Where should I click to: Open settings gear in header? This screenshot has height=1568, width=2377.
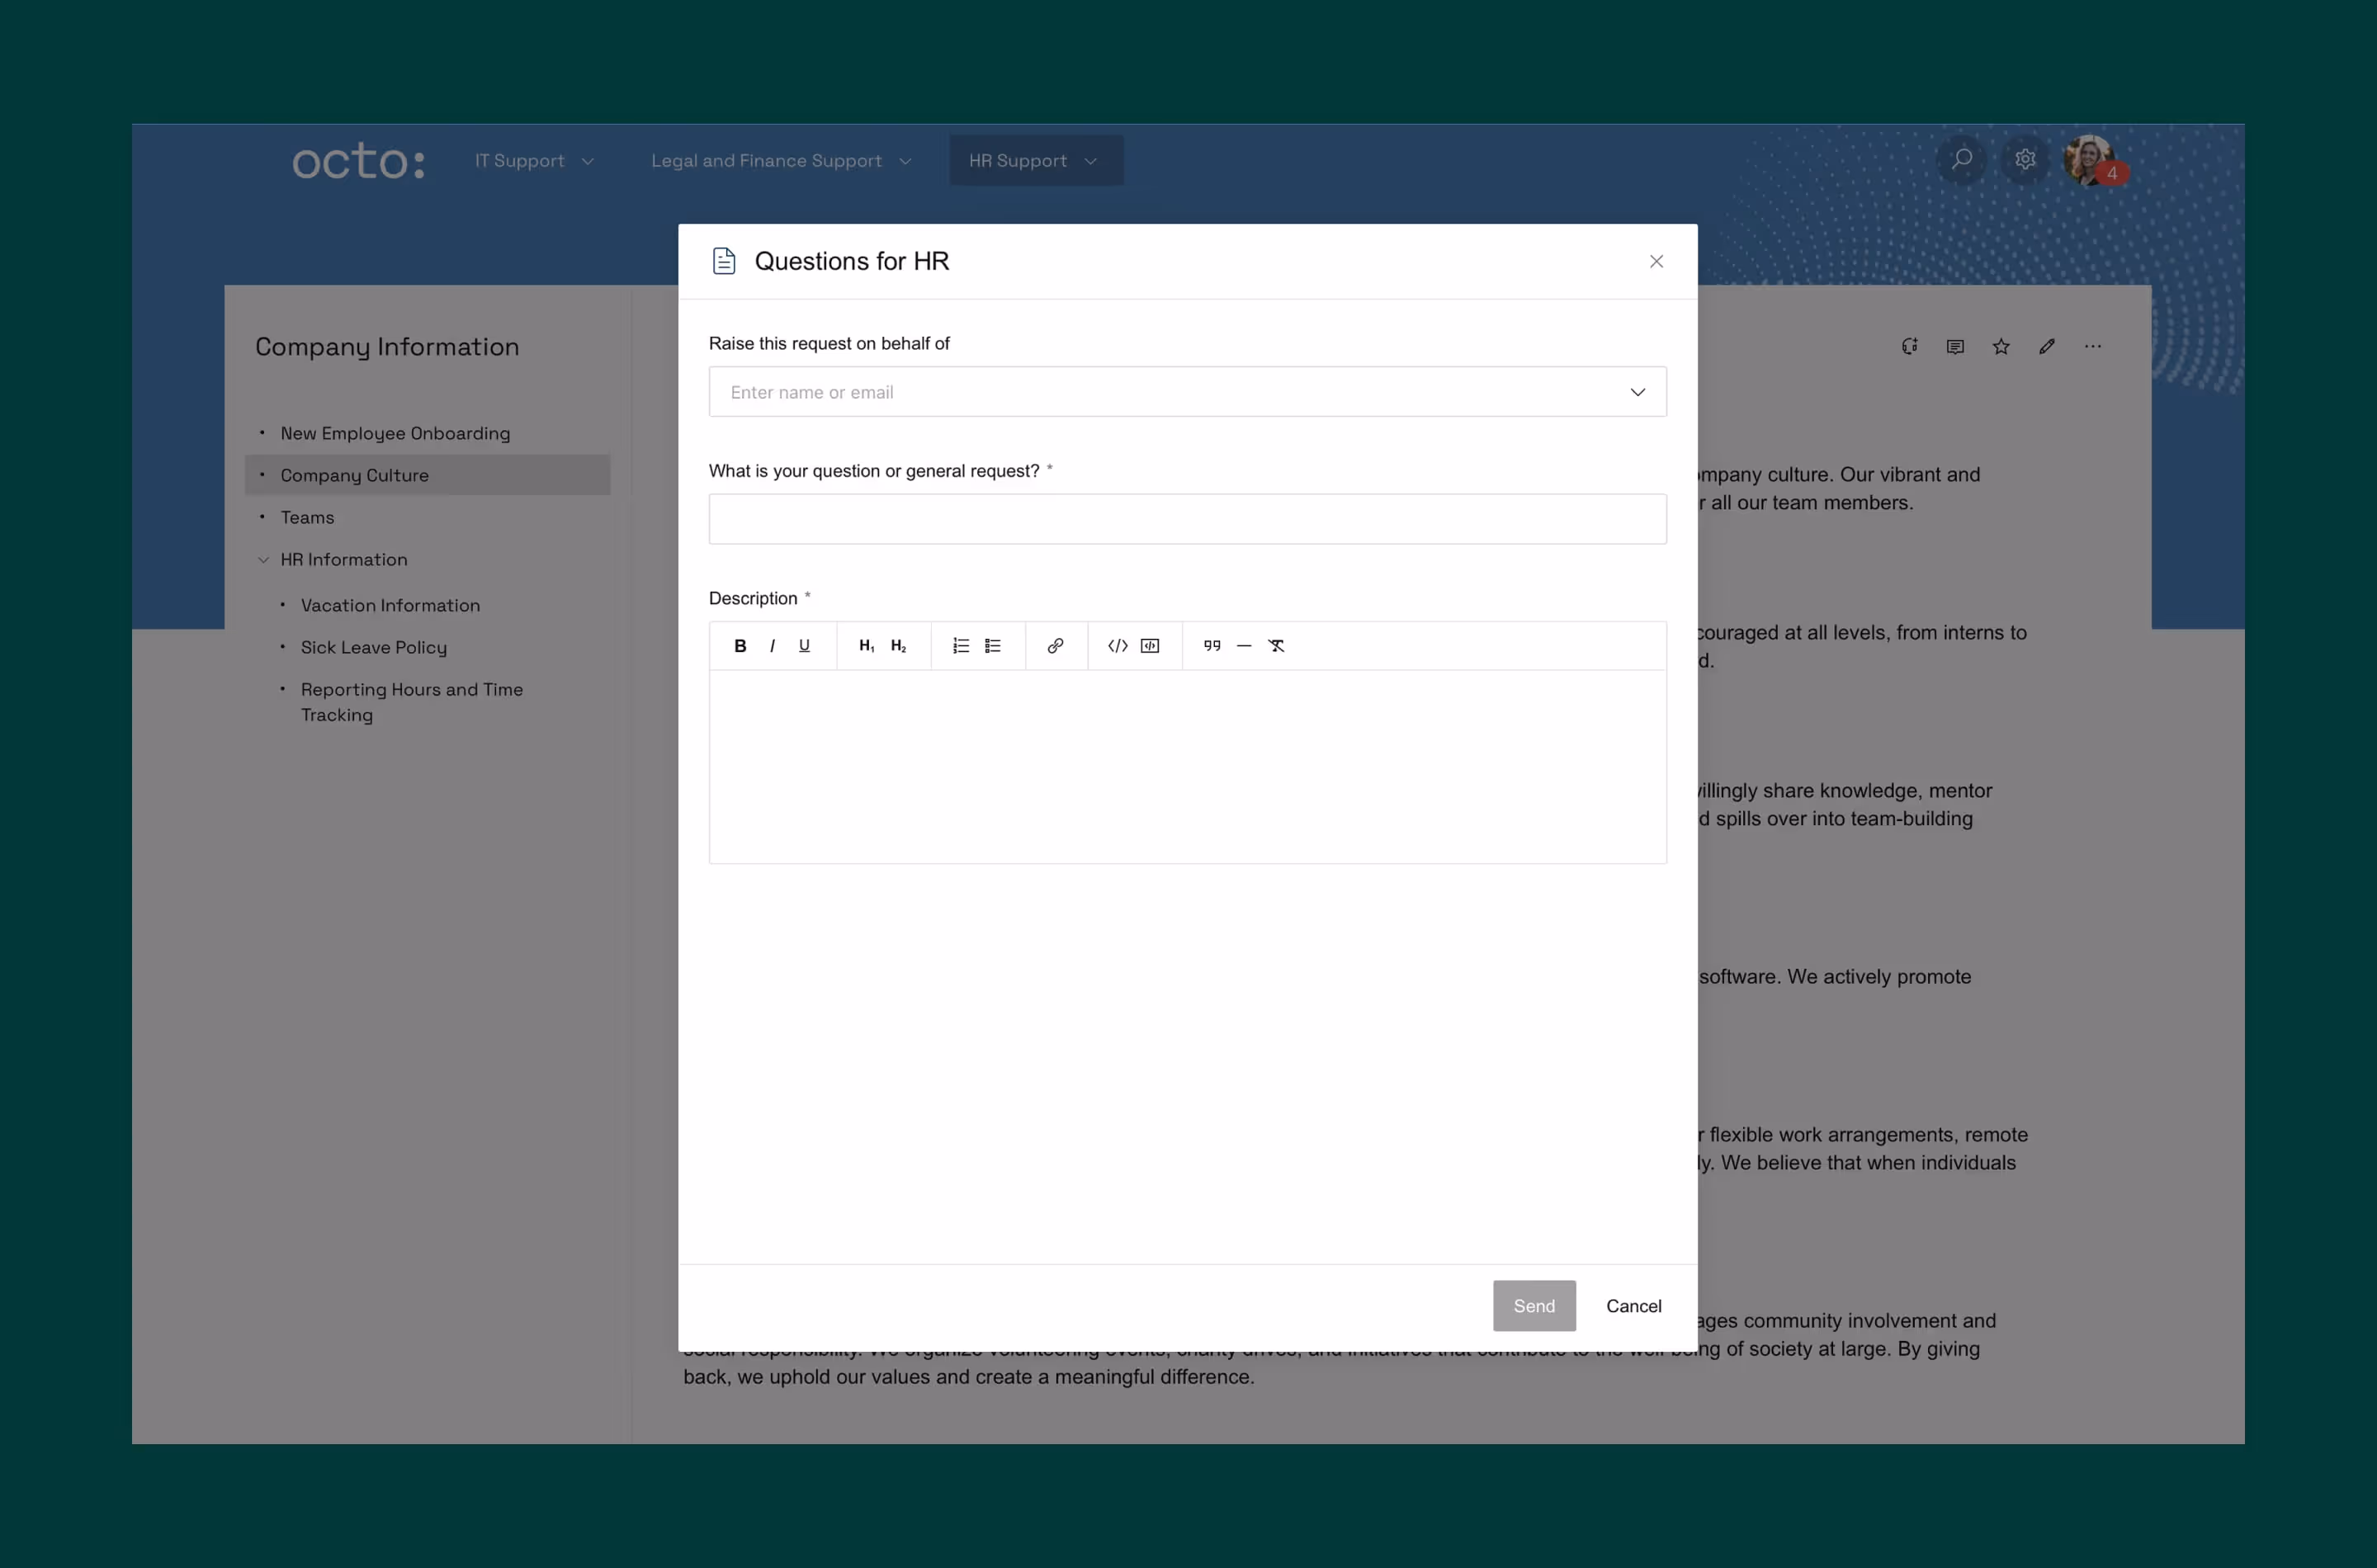point(2025,160)
